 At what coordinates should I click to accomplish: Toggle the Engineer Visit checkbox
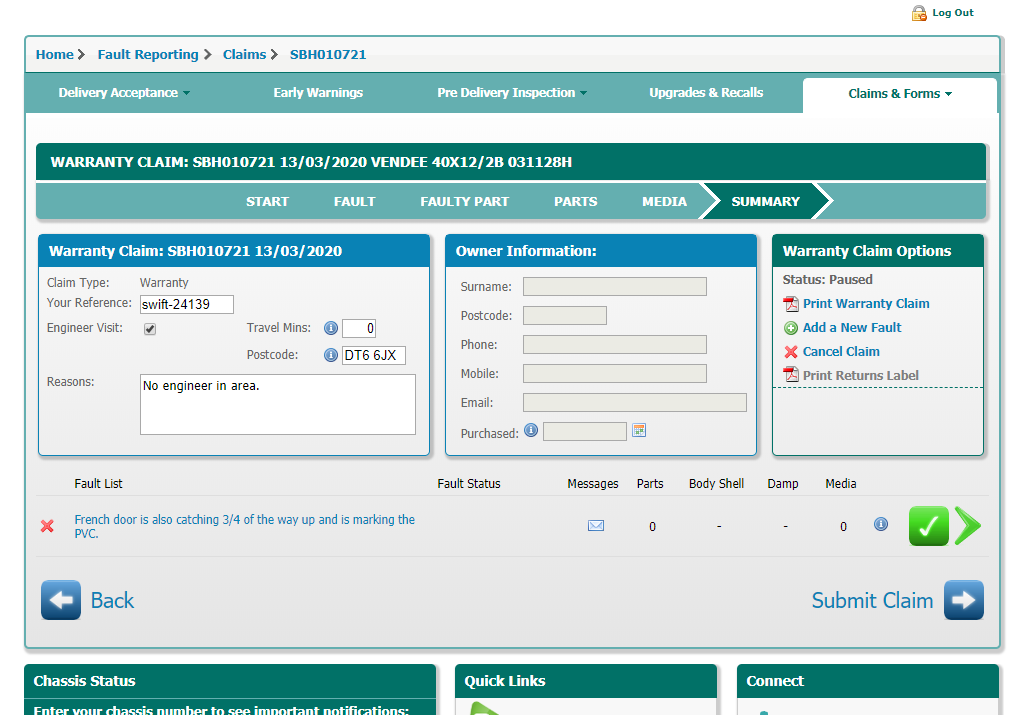150,329
